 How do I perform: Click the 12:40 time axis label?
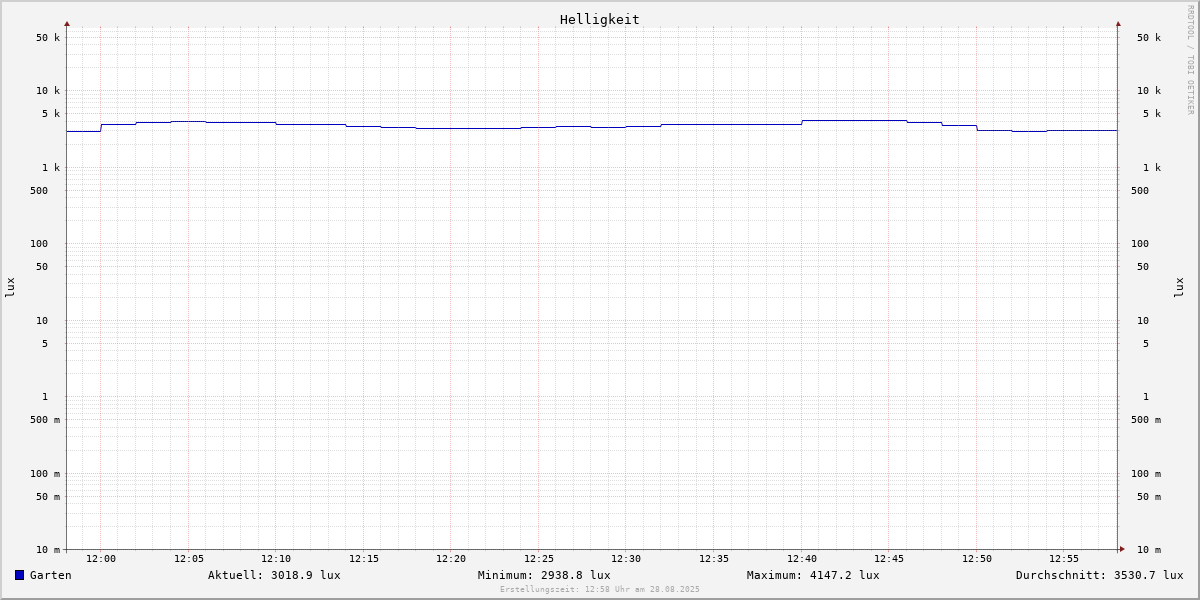coord(802,559)
